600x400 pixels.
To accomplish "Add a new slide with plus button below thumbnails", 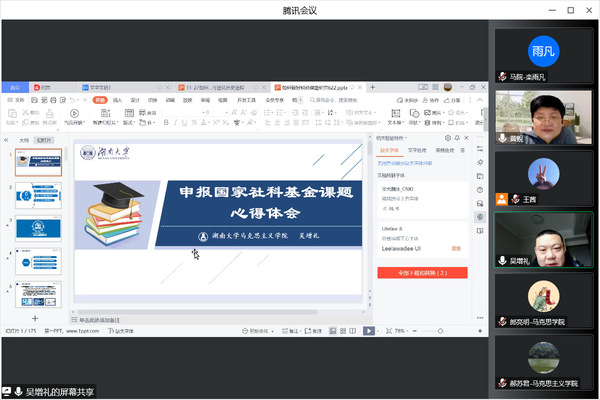I will [x=34, y=318].
